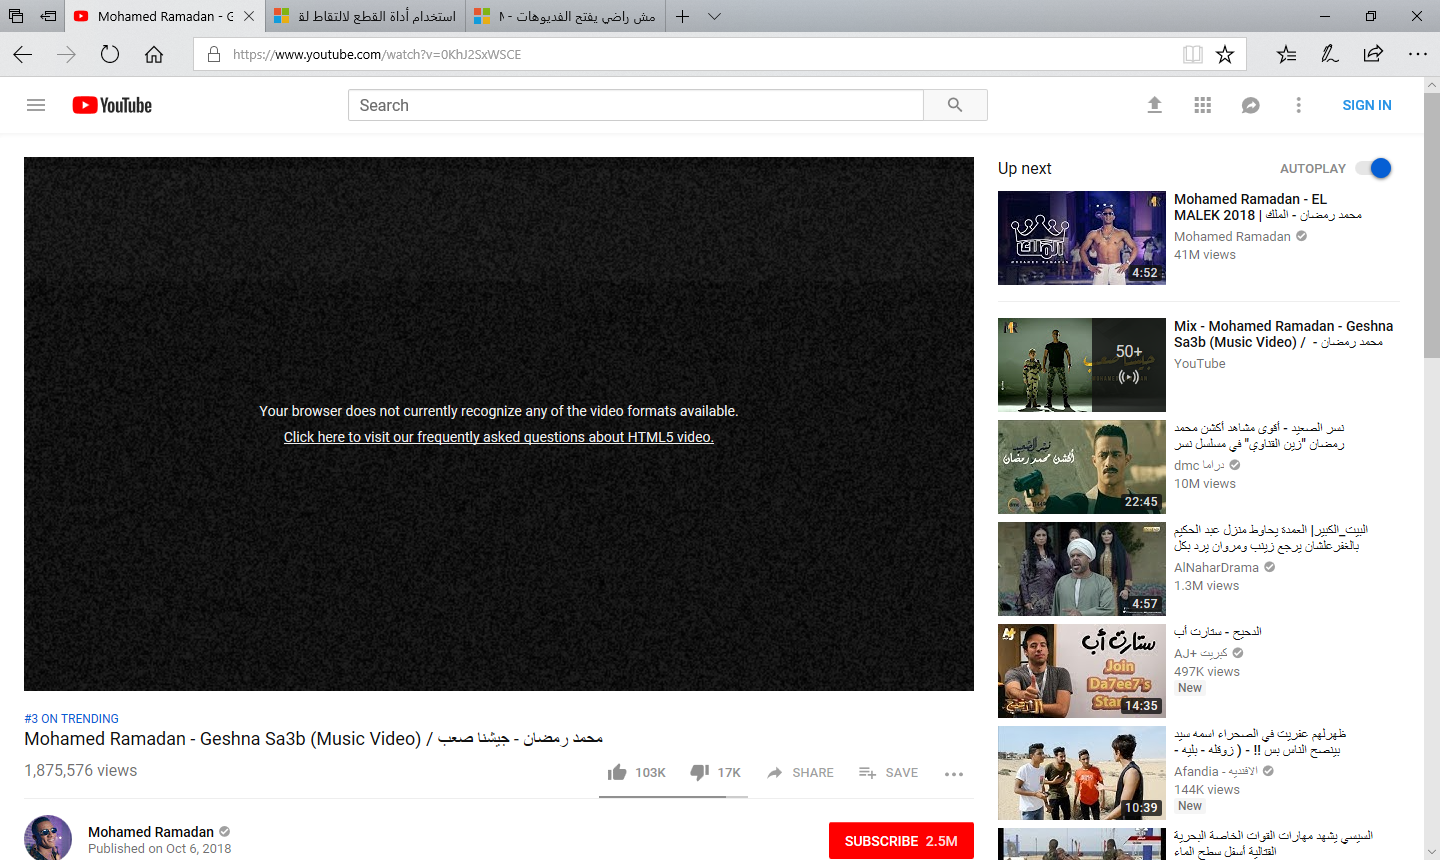Open the HTML5 video FAQ link
The height and width of the screenshot is (860, 1440).
[x=499, y=437]
